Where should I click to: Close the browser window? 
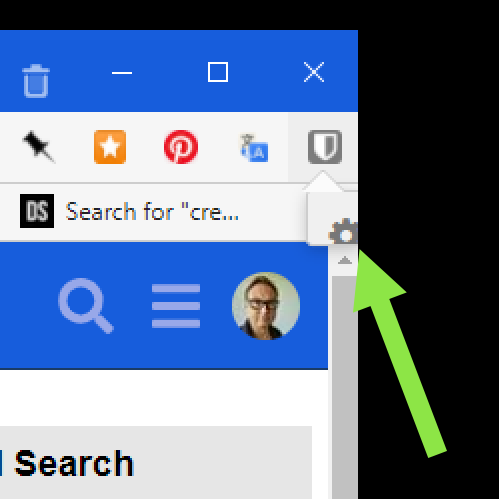[x=314, y=72]
